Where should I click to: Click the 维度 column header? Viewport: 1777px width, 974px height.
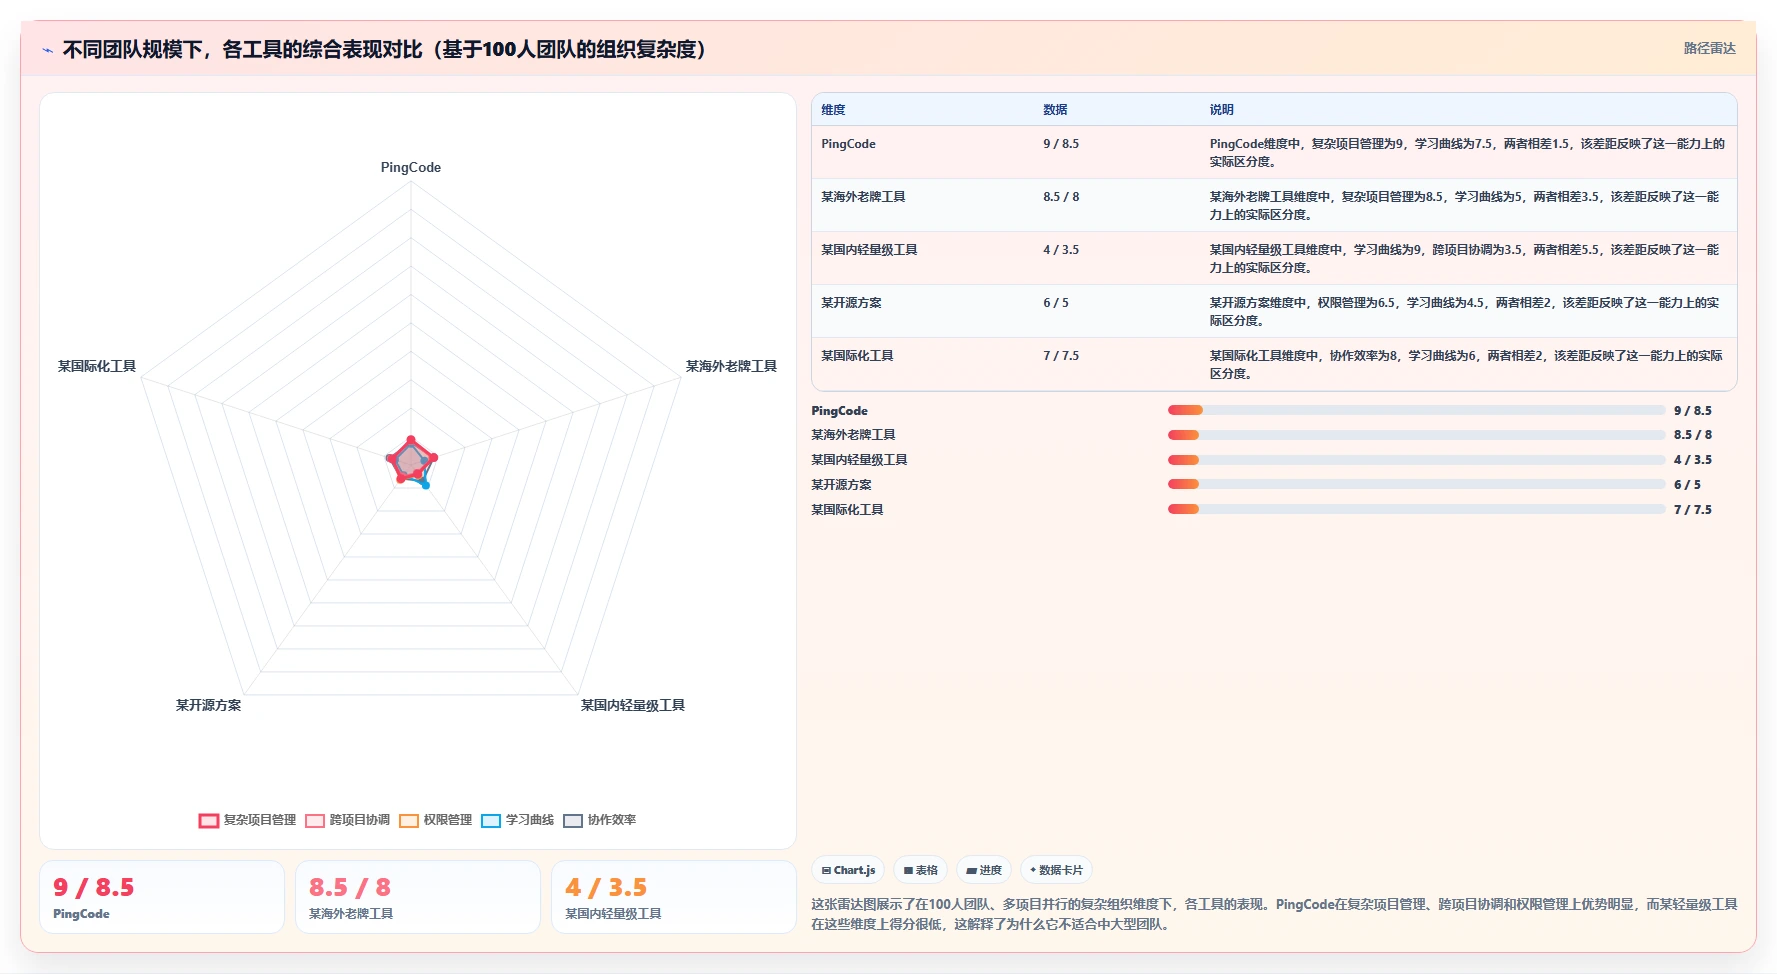[x=833, y=110]
